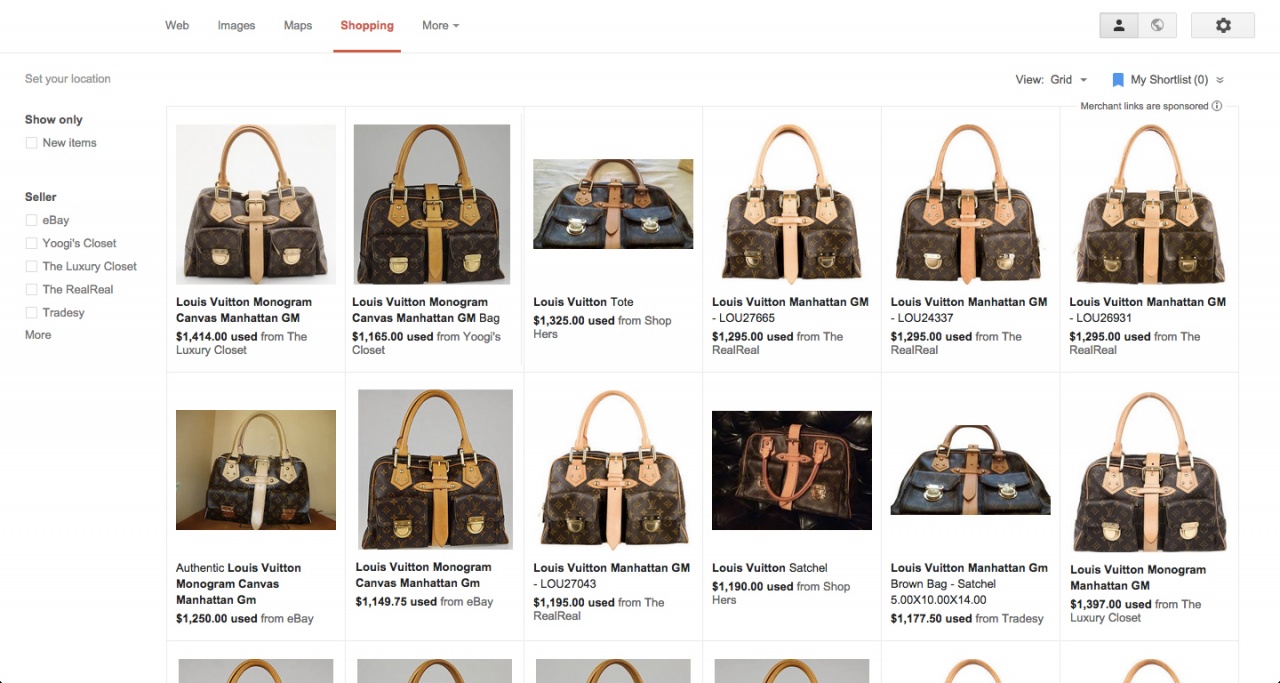This screenshot has width=1280, height=683.
Task: Open the More dropdown in top navigation
Action: pyautogui.click(x=440, y=26)
